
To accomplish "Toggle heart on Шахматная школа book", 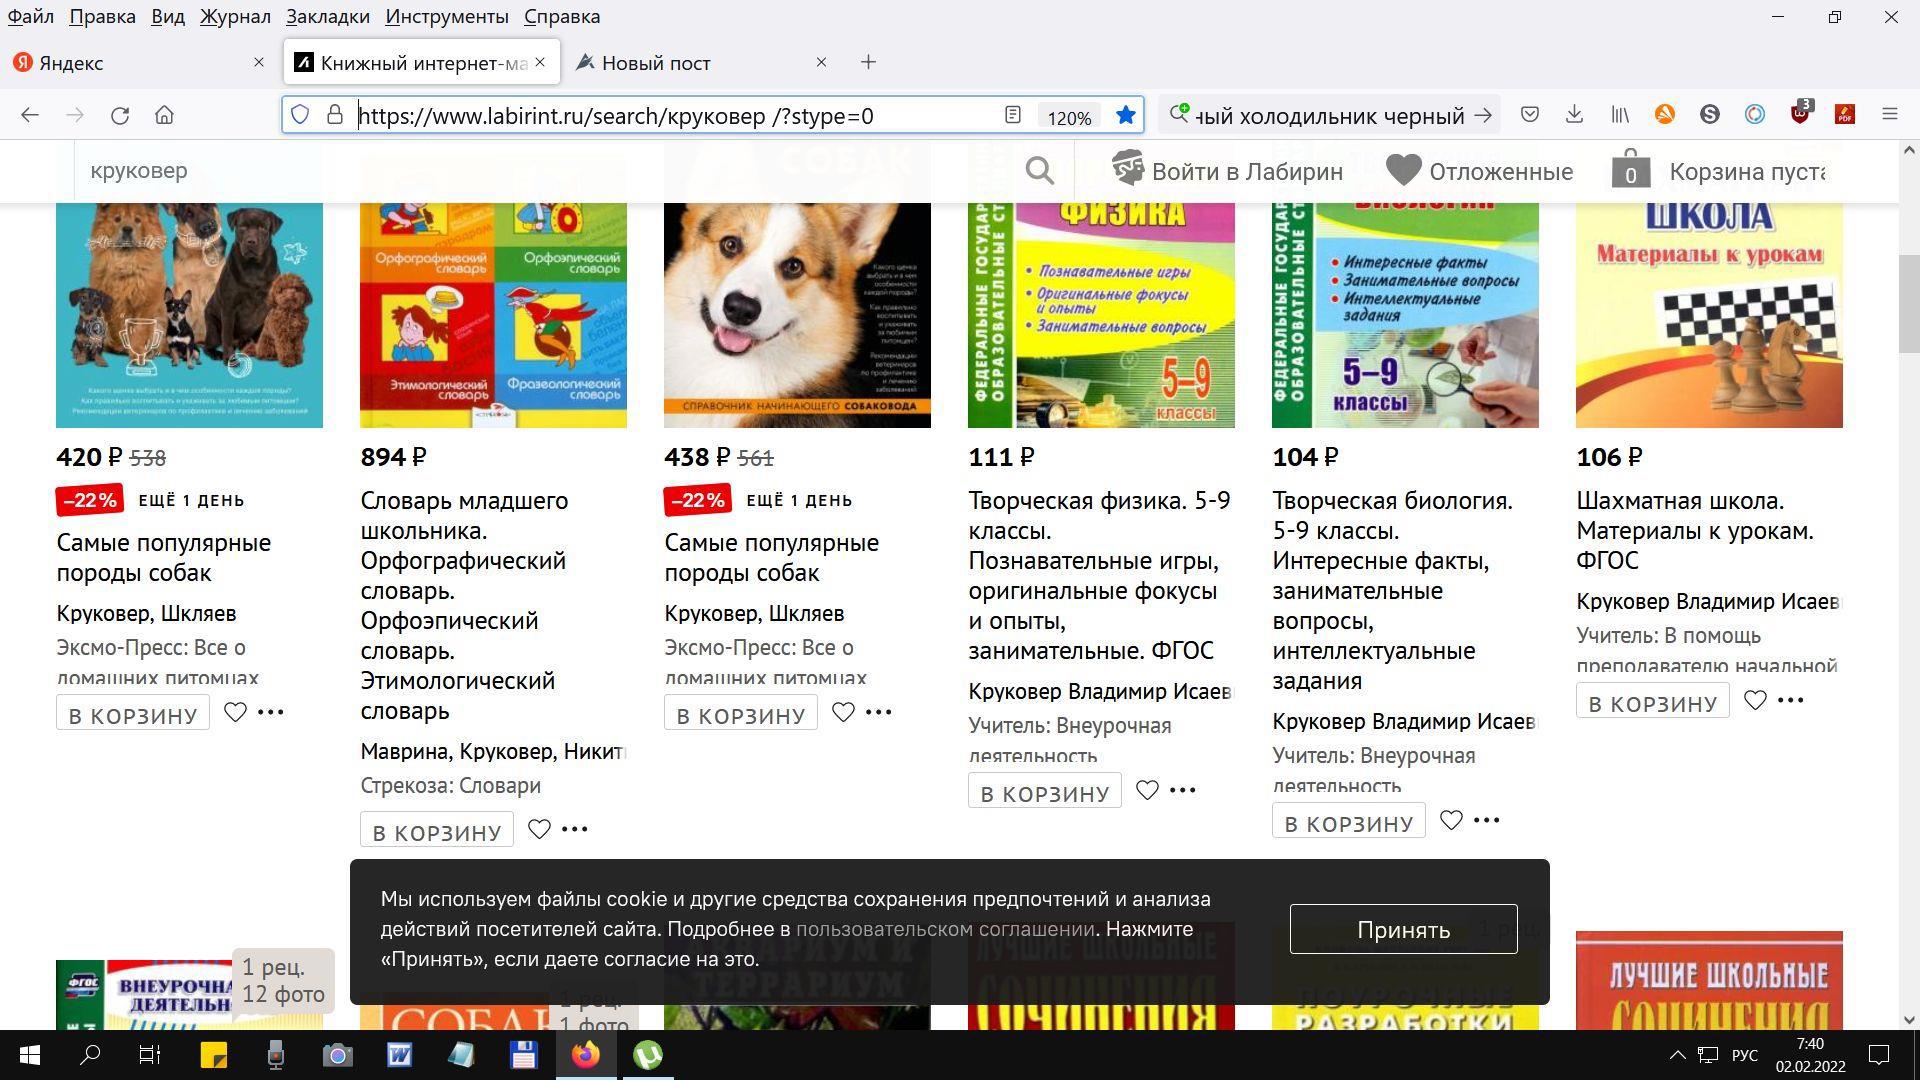I will [1755, 700].
